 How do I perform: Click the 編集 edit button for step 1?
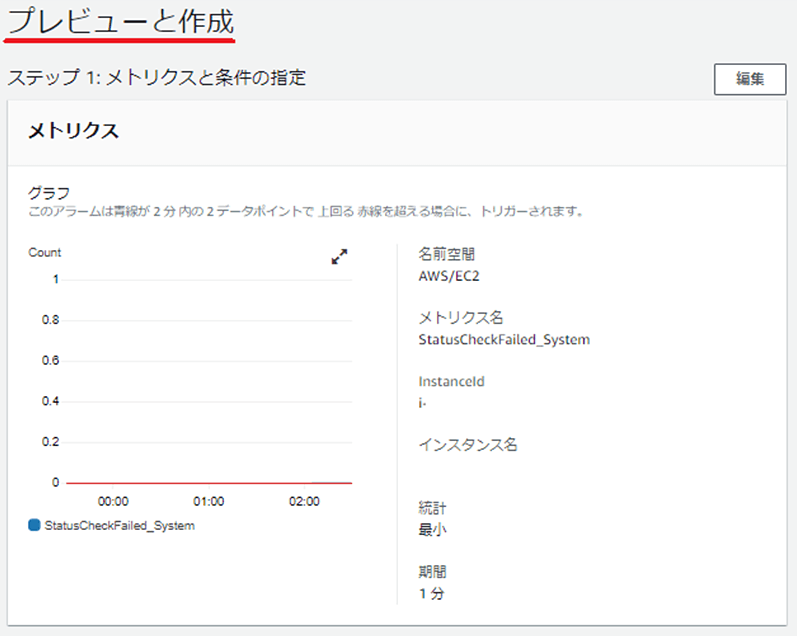pos(750,79)
